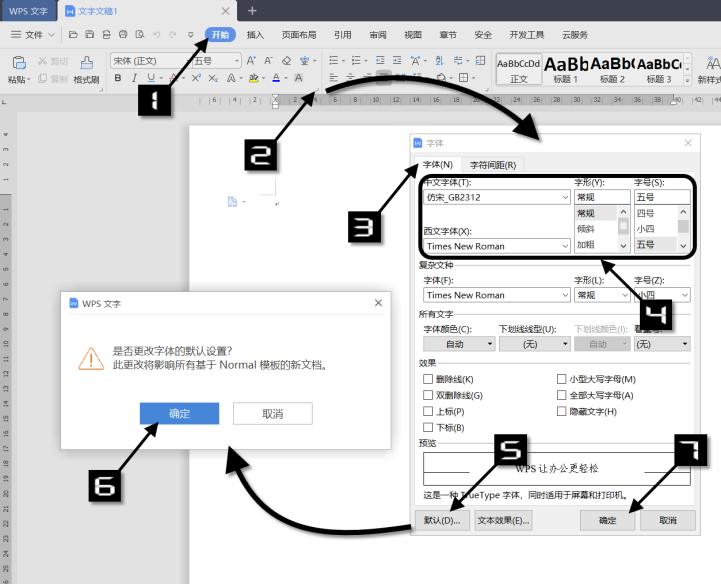Check the 隐藏文字(H) hidden text option
Image resolution: width=721 pixels, height=584 pixels.
click(x=561, y=411)
